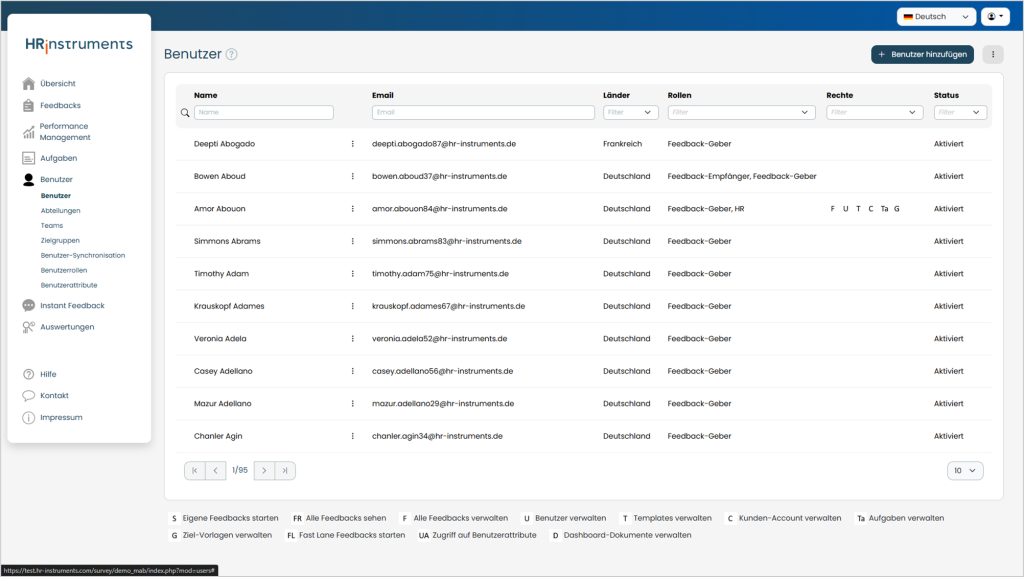The height and width of the screenshot is (577, 1024).
Task: Open row actions for Deepti Abogado
Action: pos(353,144)
